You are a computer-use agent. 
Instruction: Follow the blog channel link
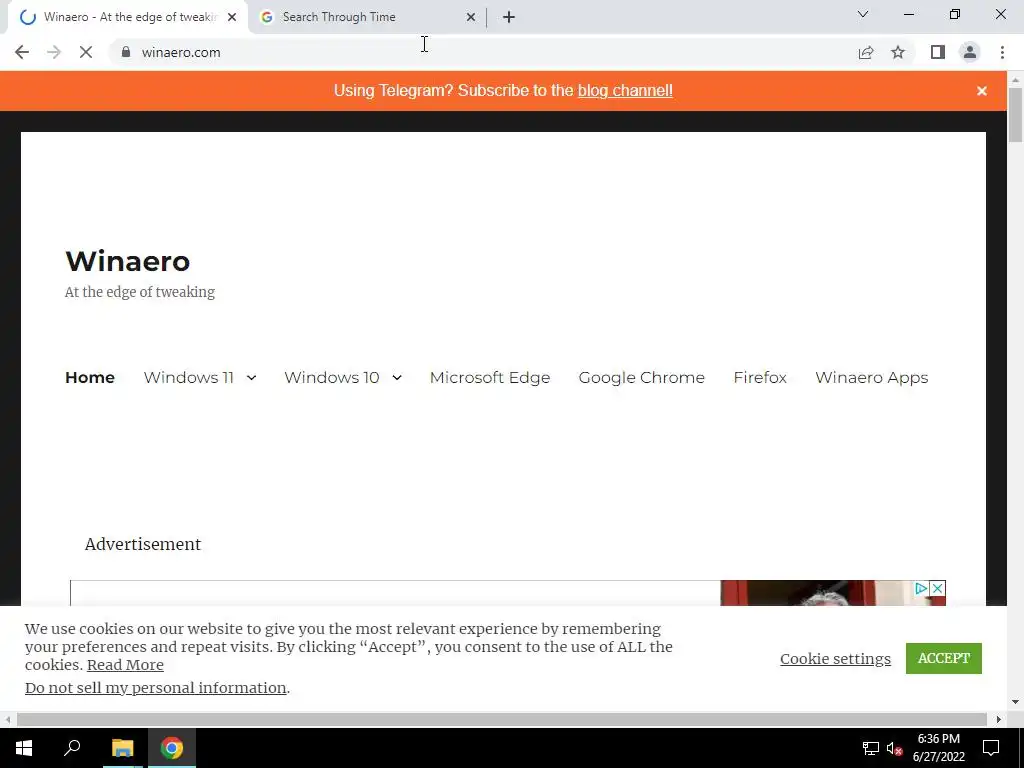[625, 91]
